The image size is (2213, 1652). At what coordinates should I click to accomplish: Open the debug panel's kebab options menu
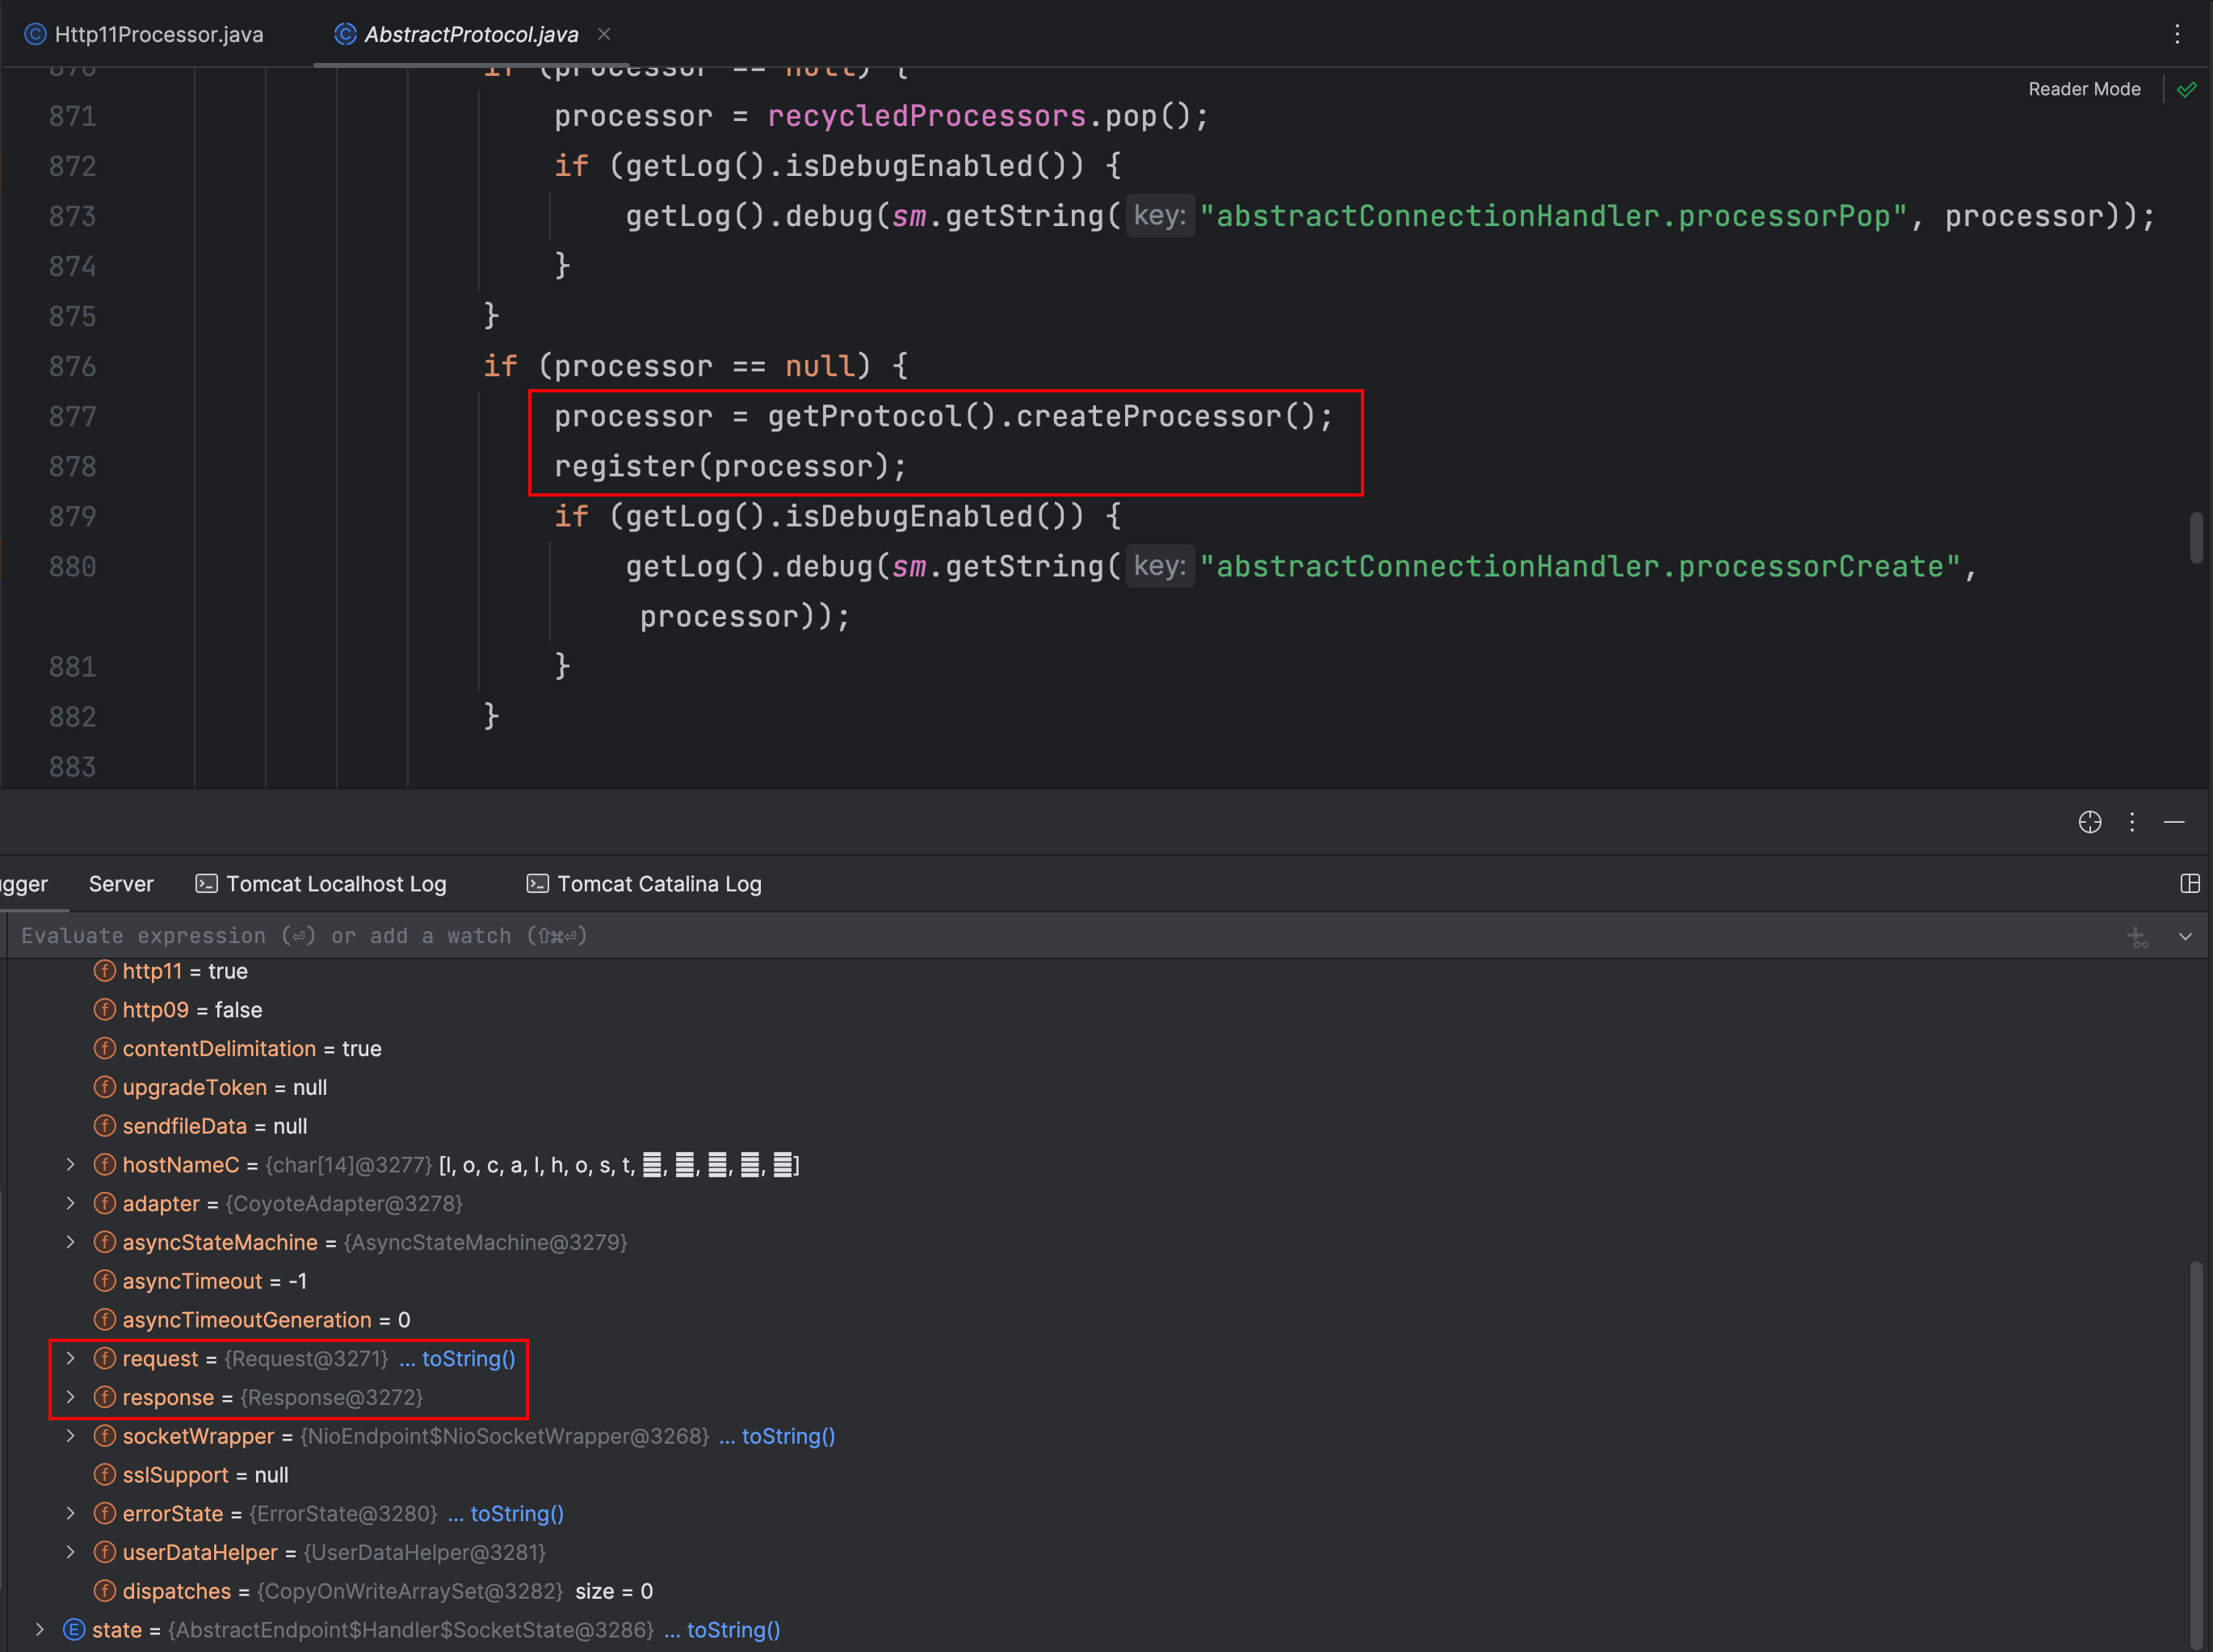tap(2133, 822)
